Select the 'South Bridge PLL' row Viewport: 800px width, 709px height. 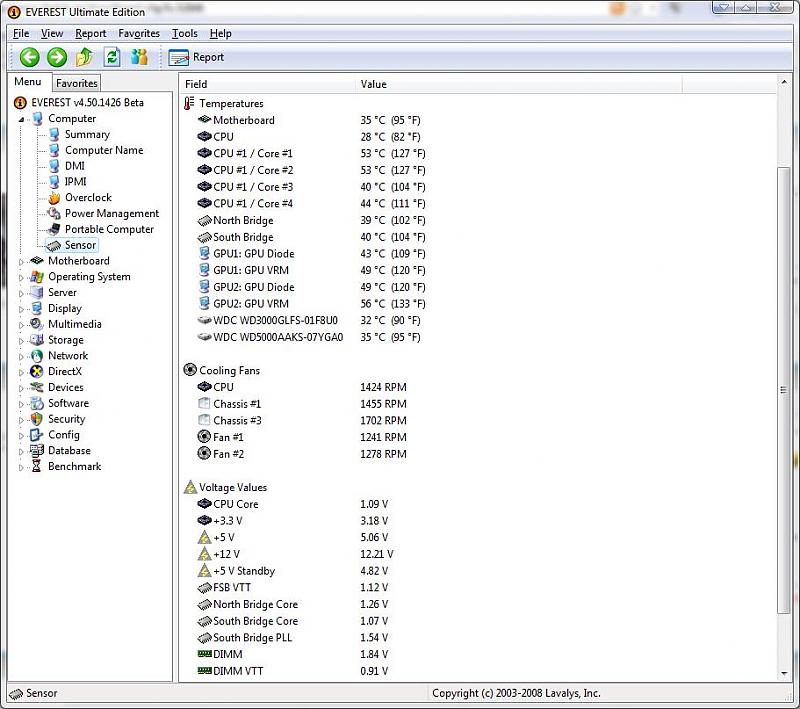click(293, 638)
